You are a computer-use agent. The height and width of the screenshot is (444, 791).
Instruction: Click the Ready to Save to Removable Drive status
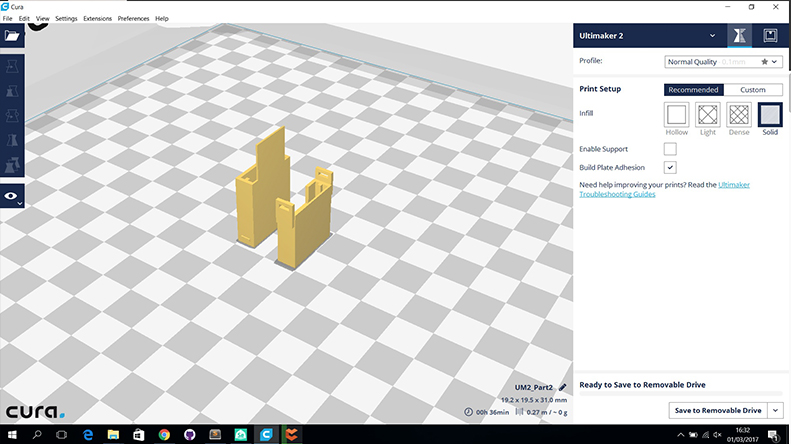coord(642,384)
